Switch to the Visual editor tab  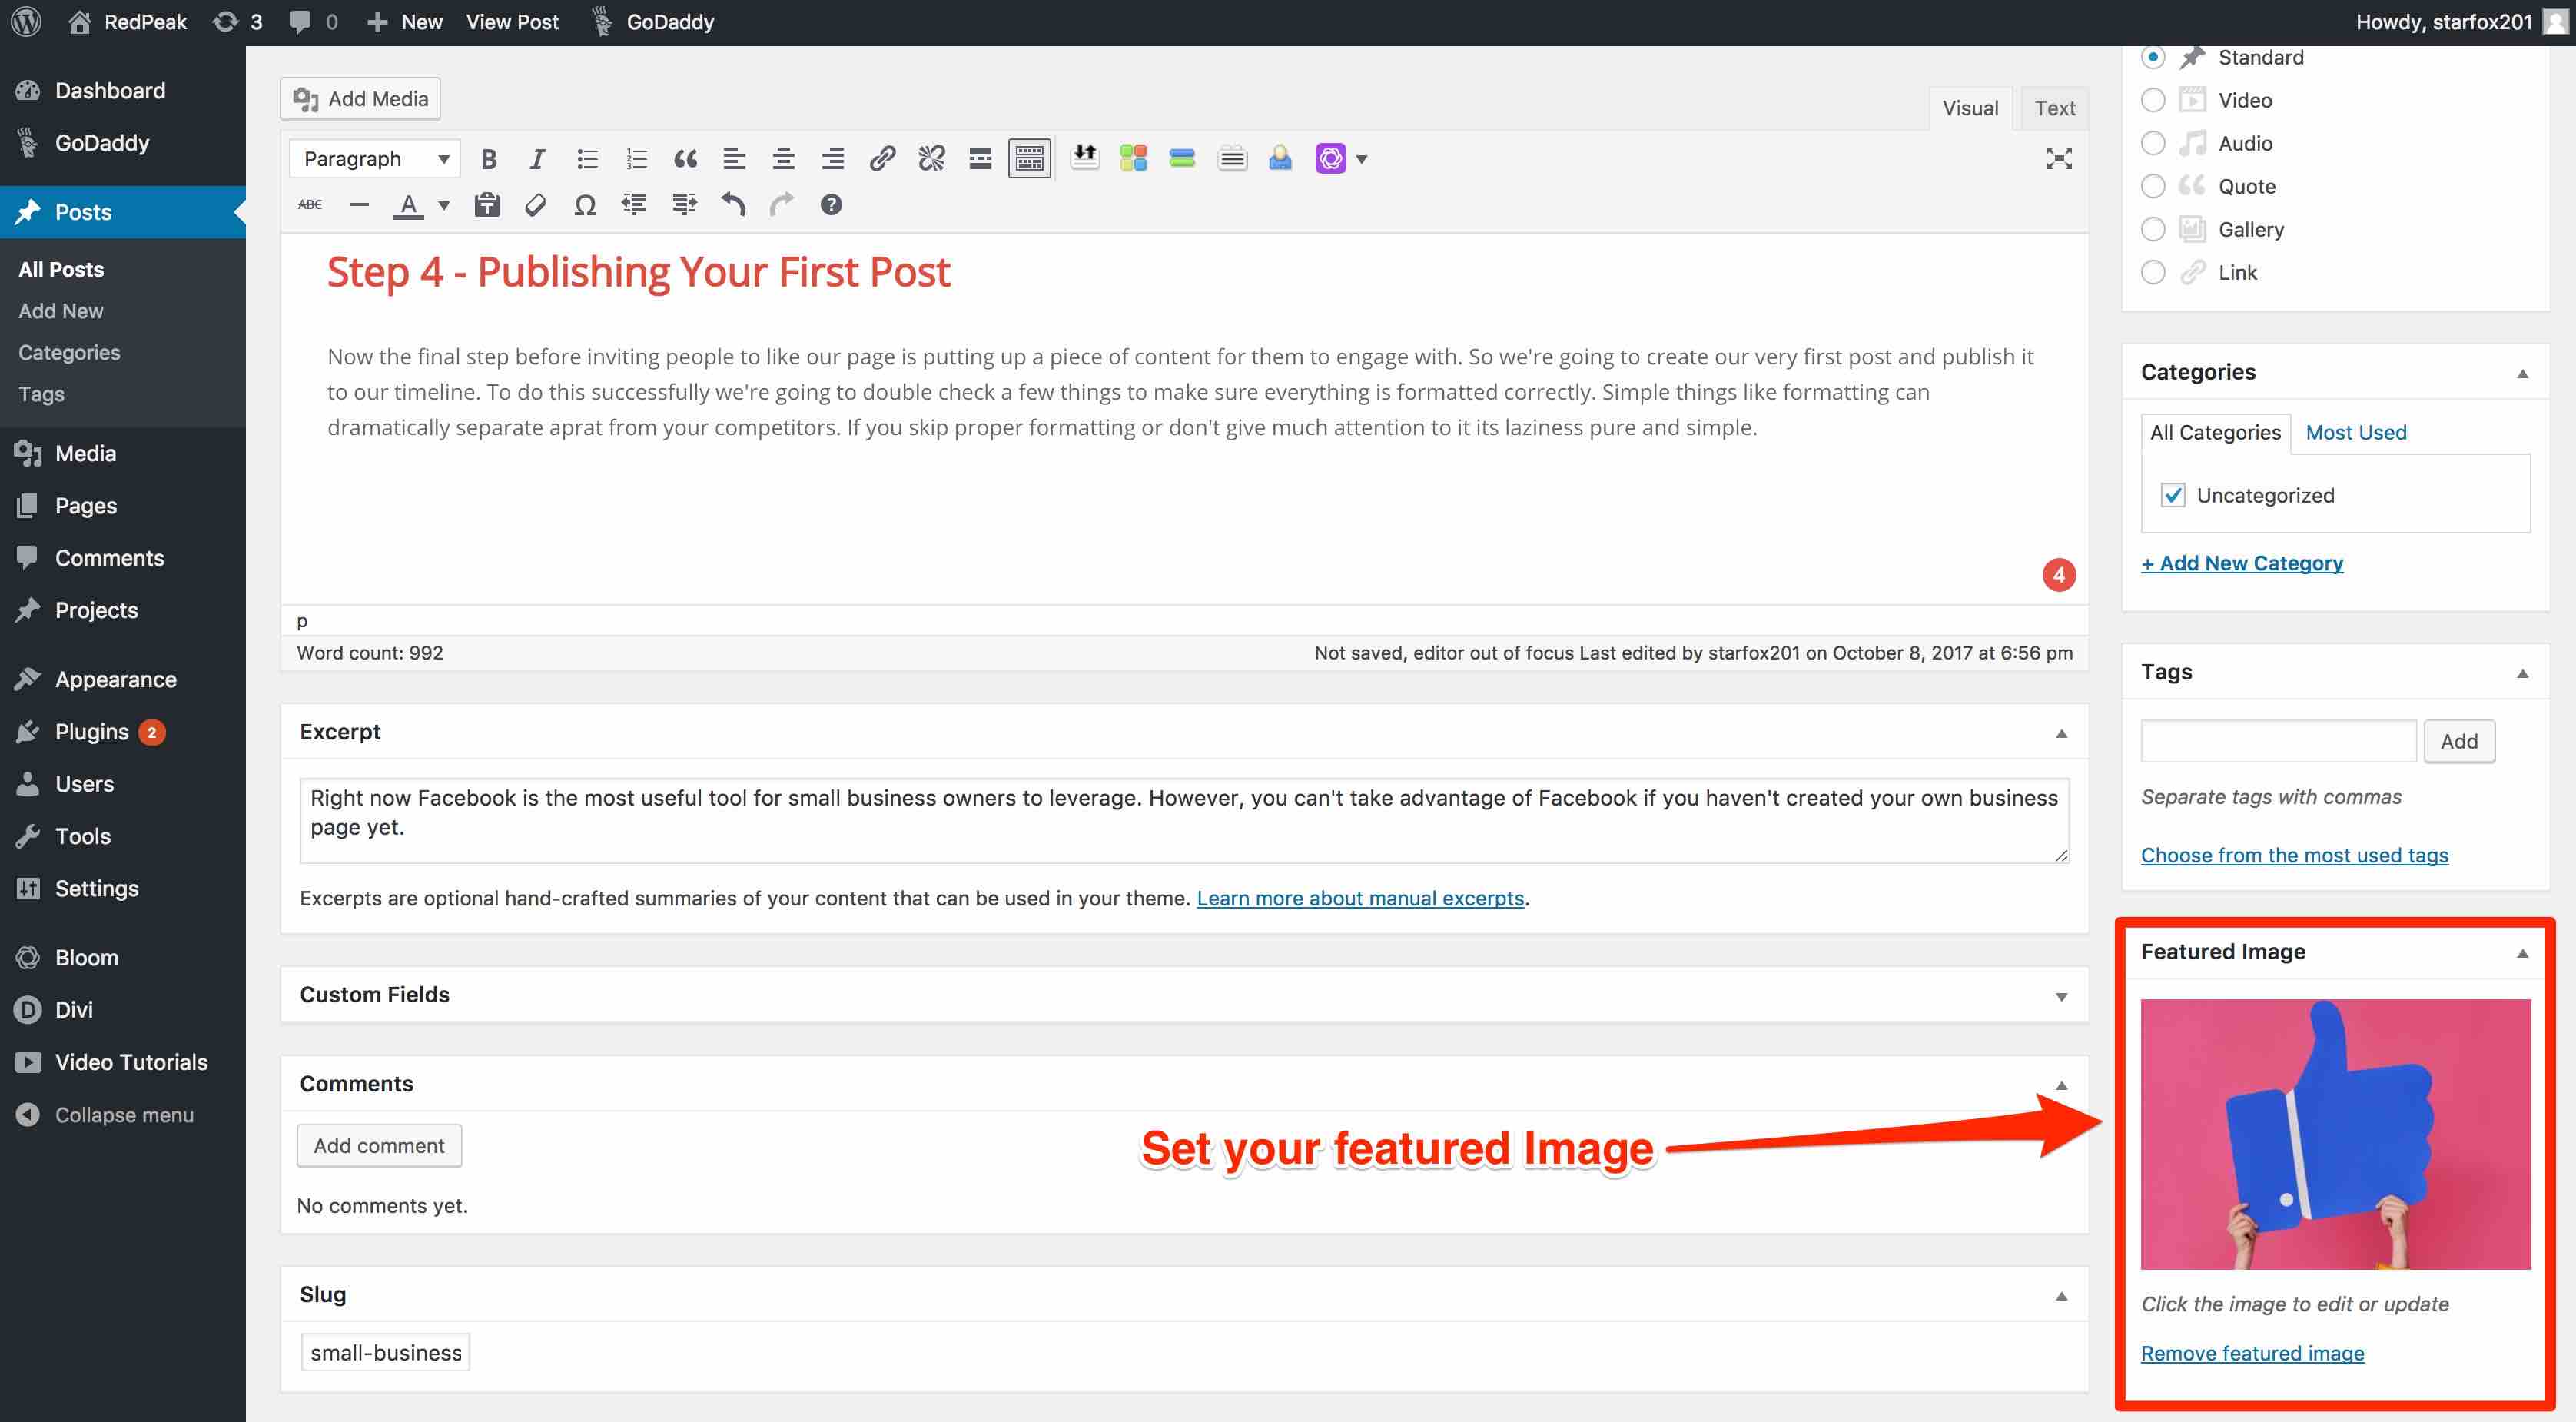(x=1970, y=108)
